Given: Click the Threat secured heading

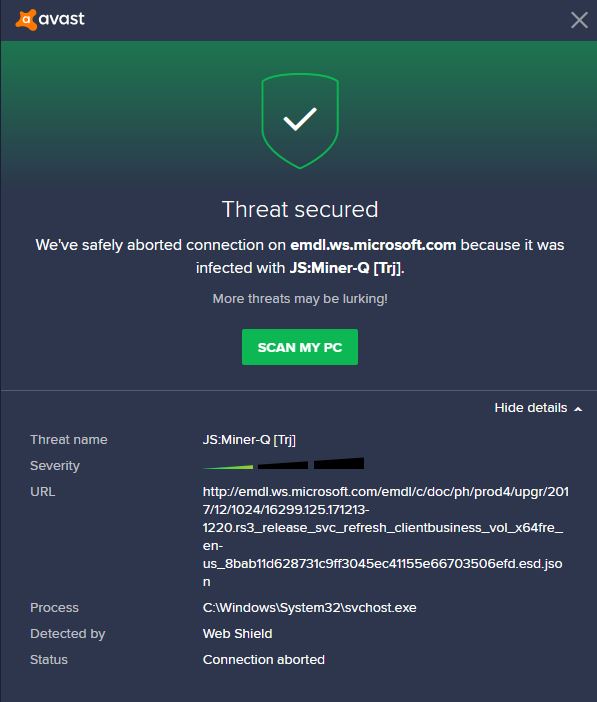Looking at the screenshot, I should (300, 209).
